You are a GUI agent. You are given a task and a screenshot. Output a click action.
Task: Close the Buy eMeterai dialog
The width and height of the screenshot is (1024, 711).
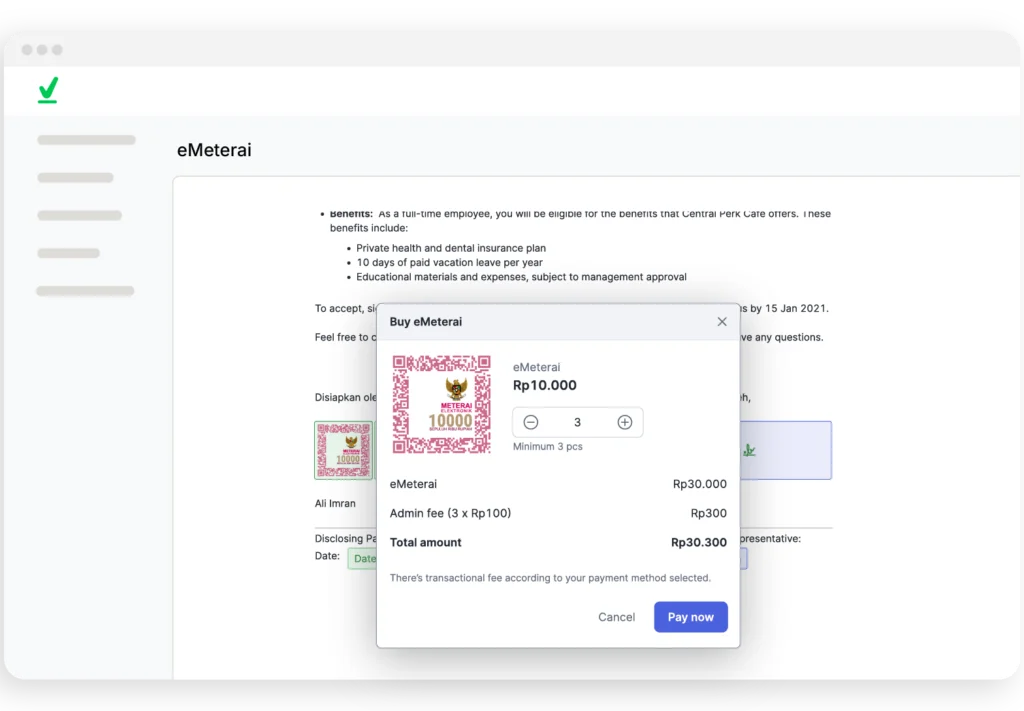tap(722, 322)
